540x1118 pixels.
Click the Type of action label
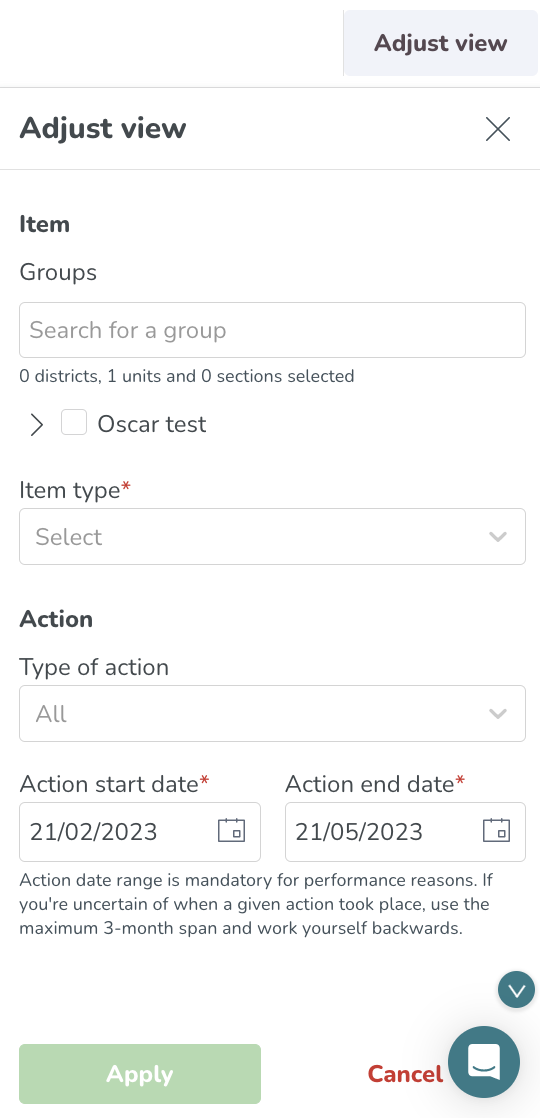click(94, 667)
